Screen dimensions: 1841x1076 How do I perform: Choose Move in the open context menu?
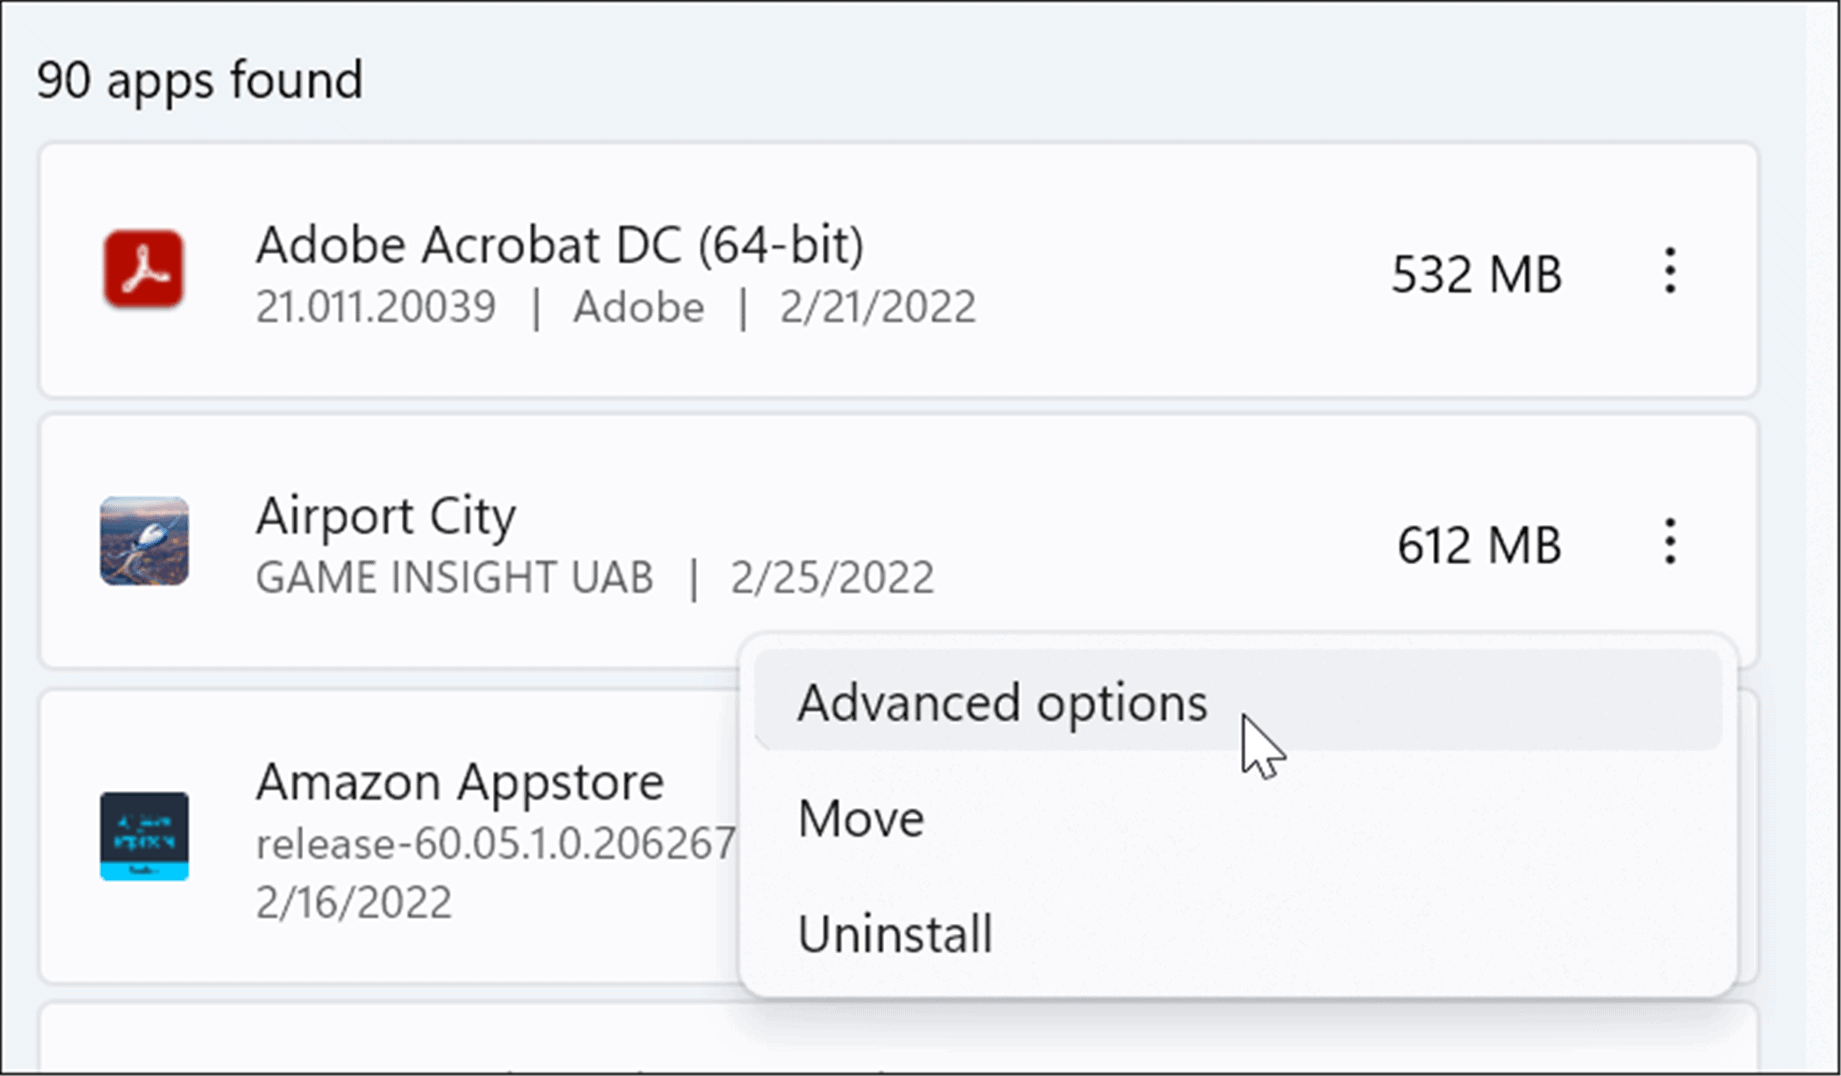tap(860, 818)
